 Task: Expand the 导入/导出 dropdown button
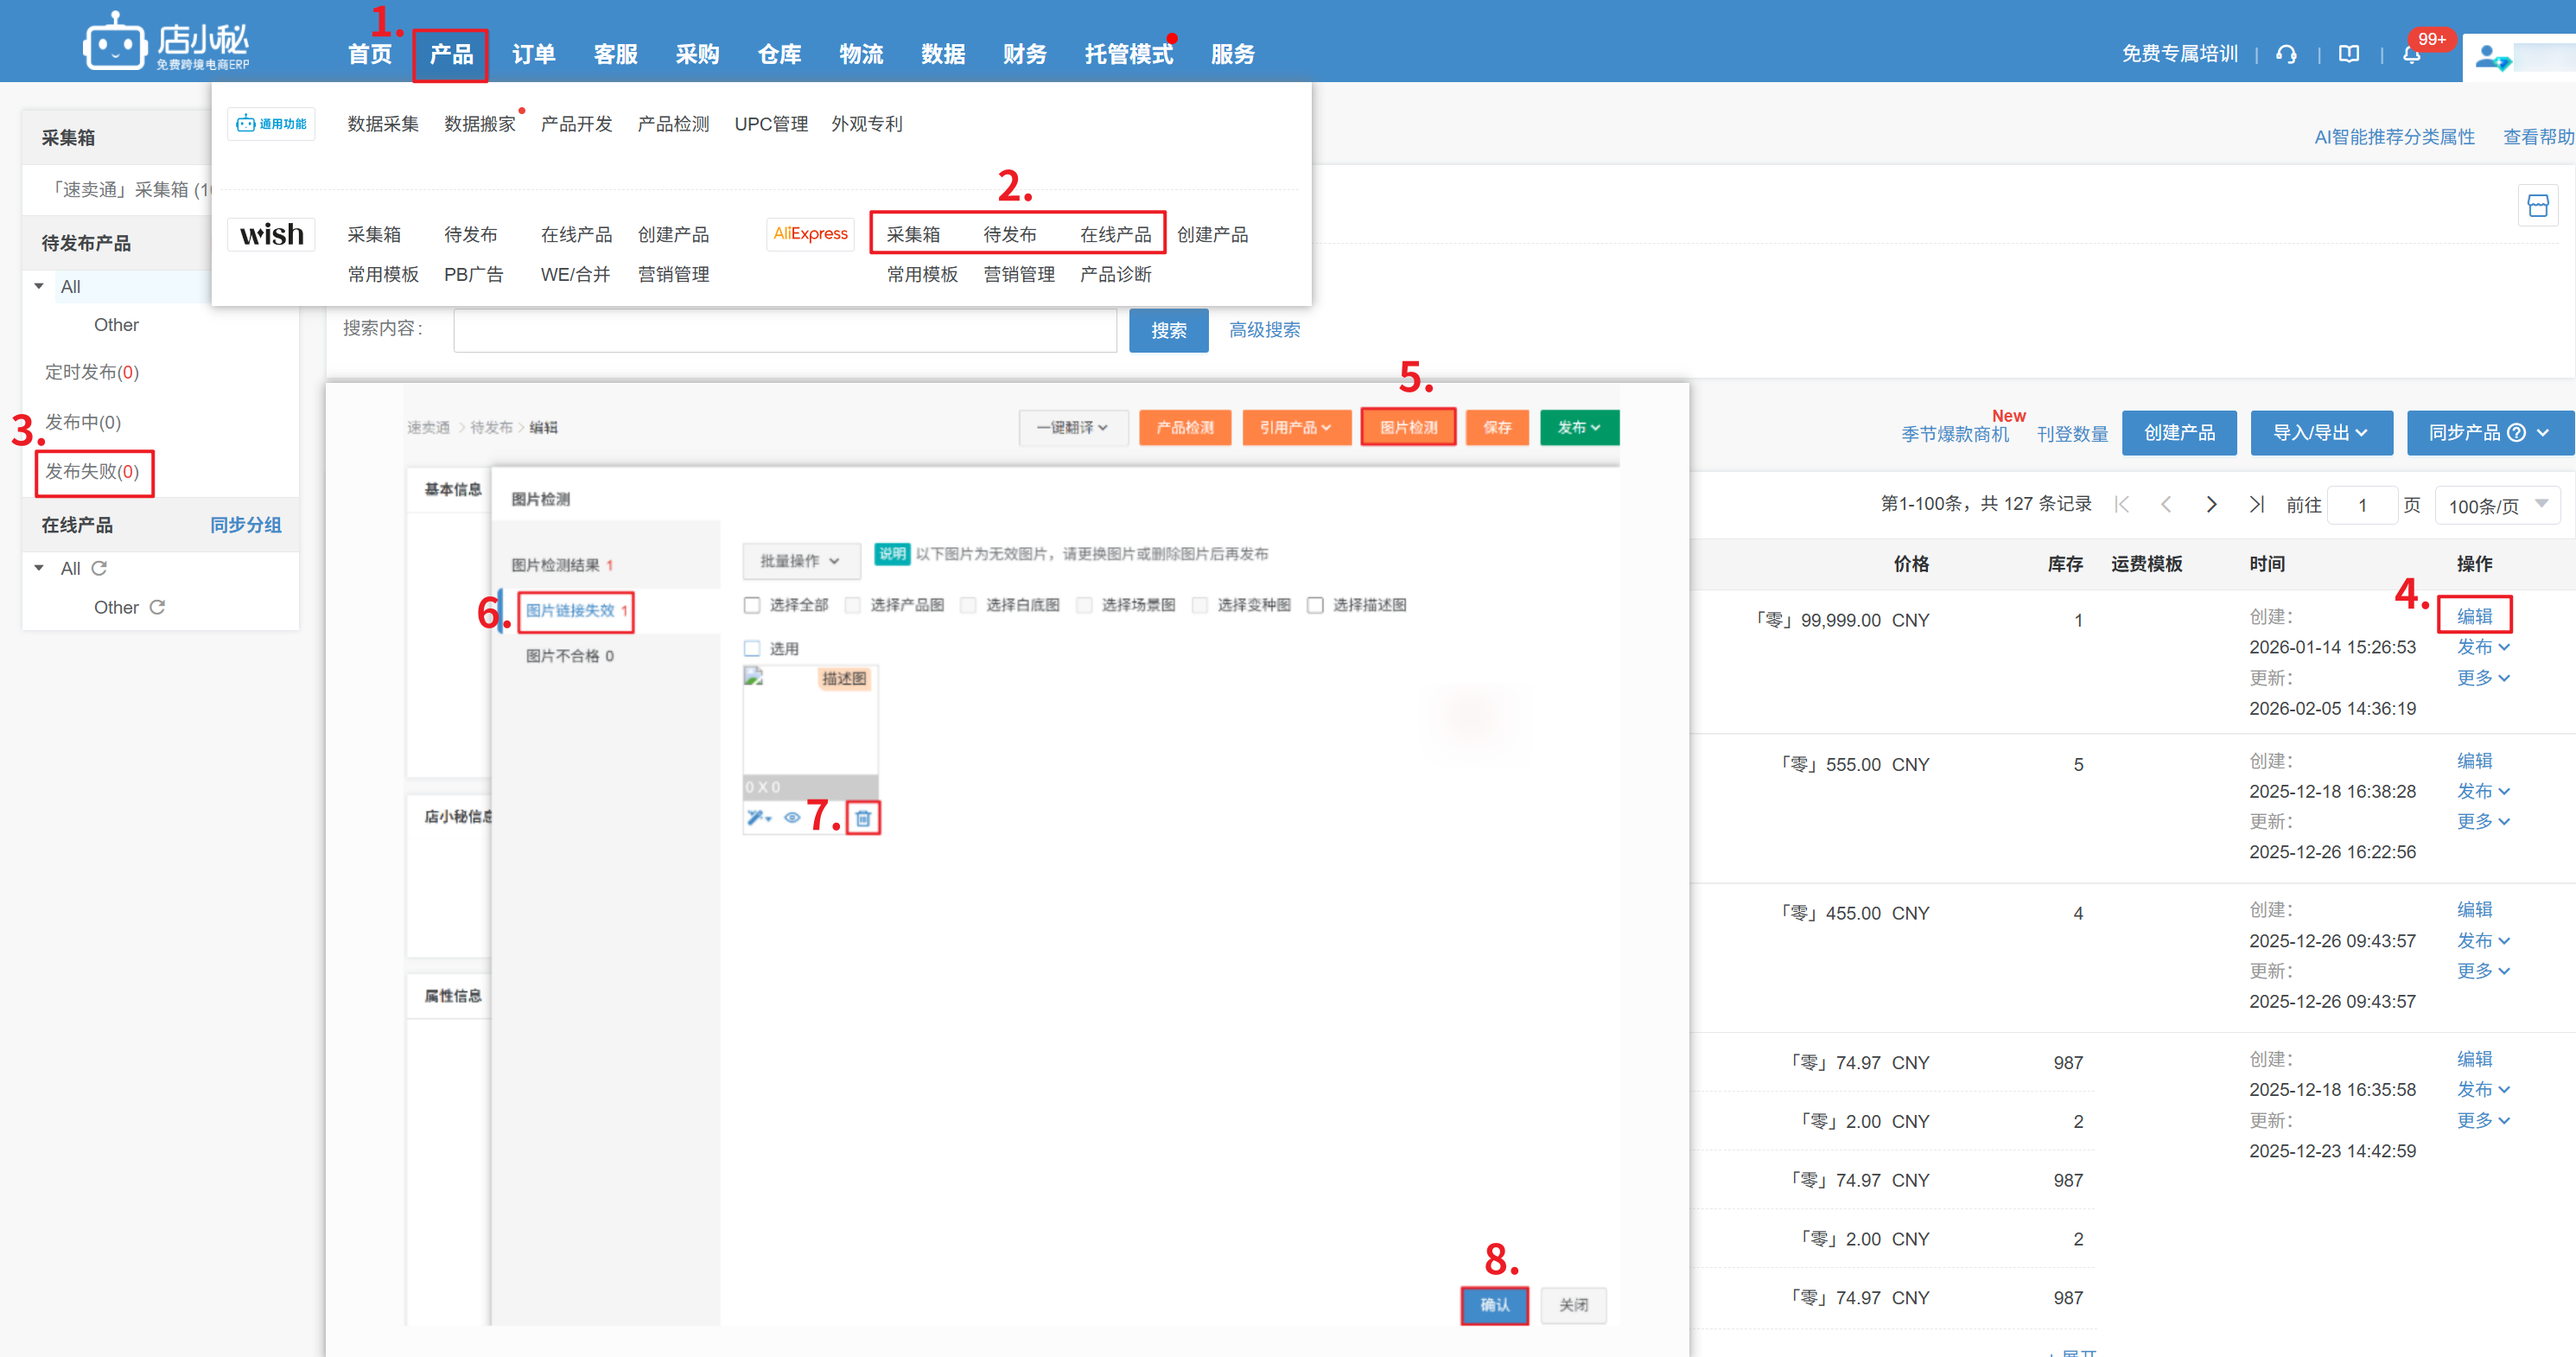[2320, 433]
